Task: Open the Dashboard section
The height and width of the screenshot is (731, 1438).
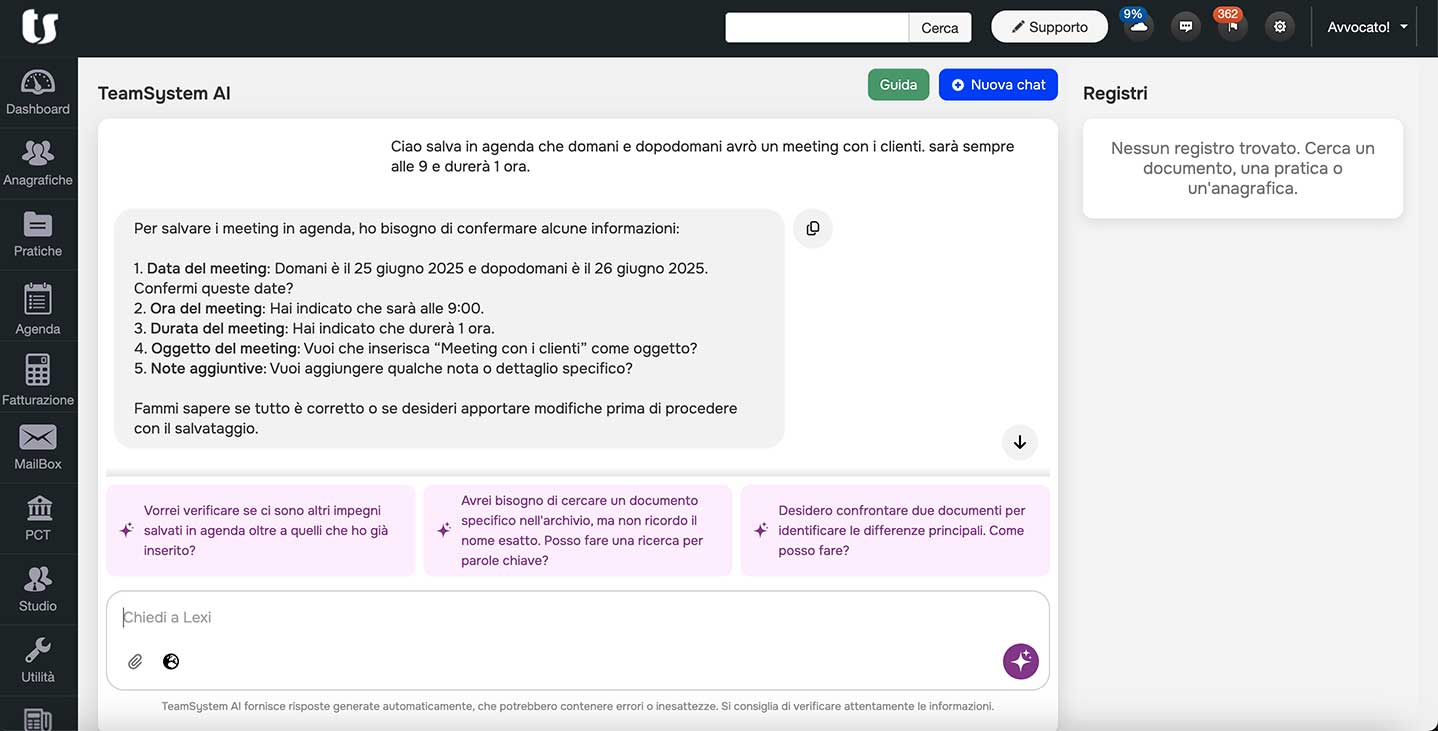Action: pos(38,93)
